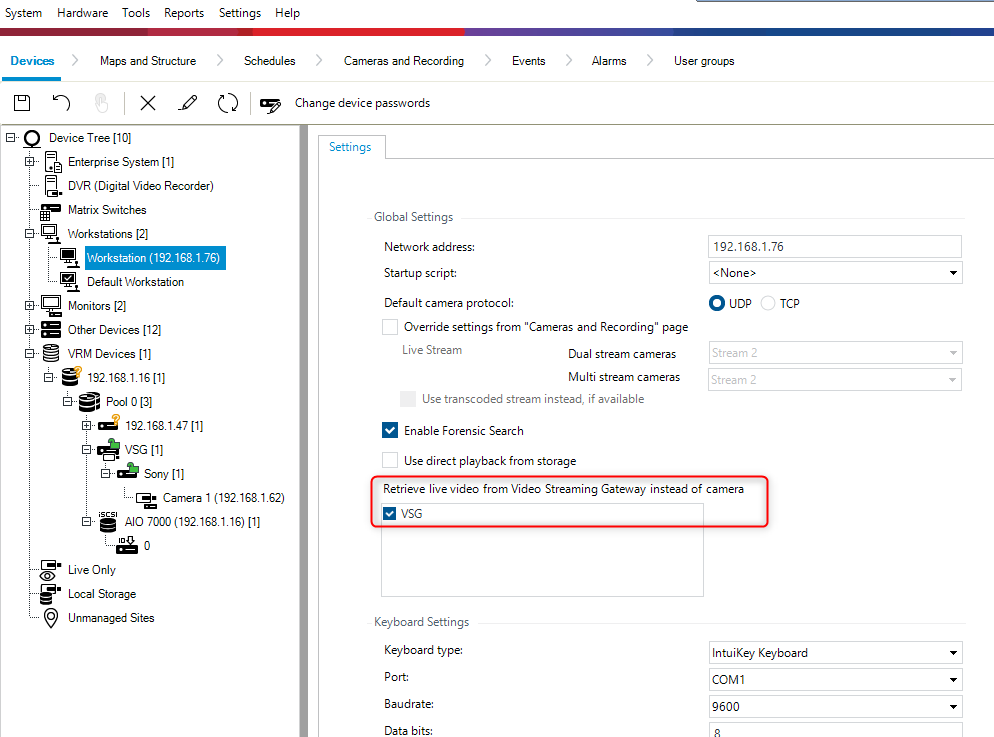This screenshot has width=994, height=737.
Task: Switch to the Cameras and Recording tab
Action: coord(403,61)
